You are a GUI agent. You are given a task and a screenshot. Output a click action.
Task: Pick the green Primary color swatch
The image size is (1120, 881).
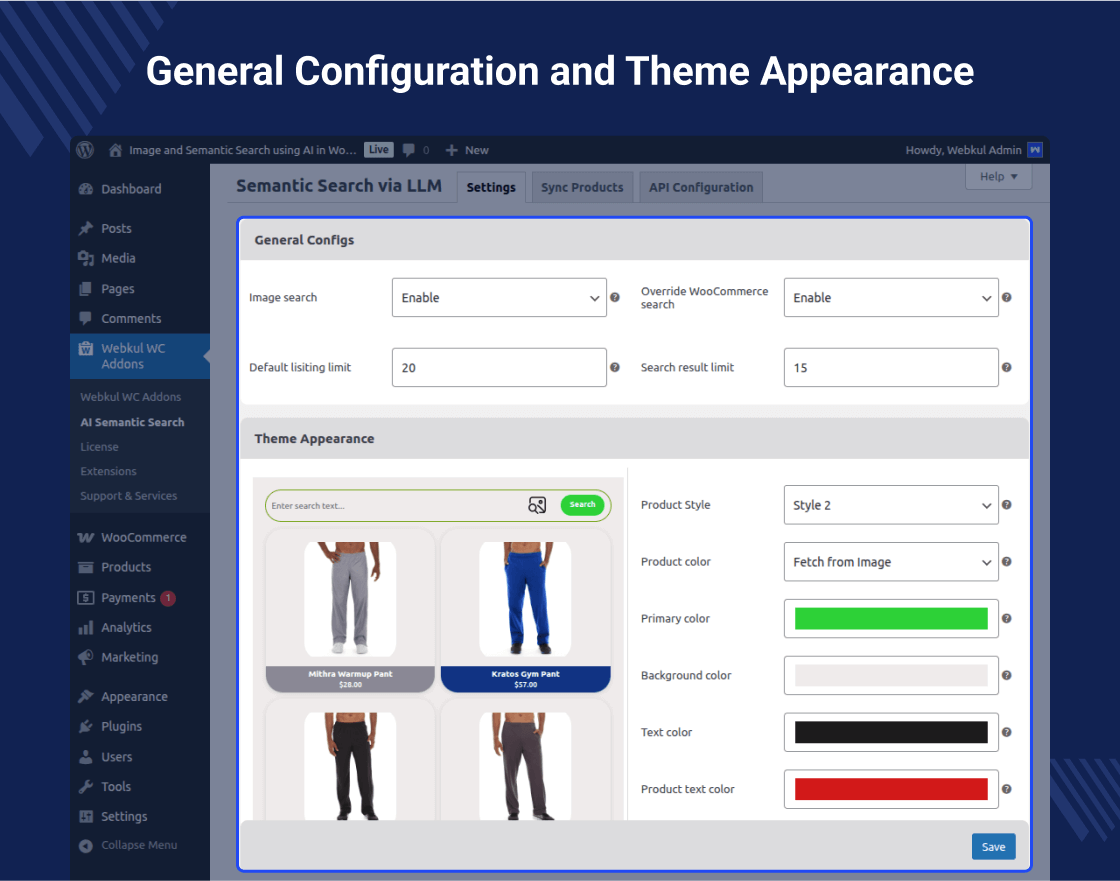coord(891,618)
